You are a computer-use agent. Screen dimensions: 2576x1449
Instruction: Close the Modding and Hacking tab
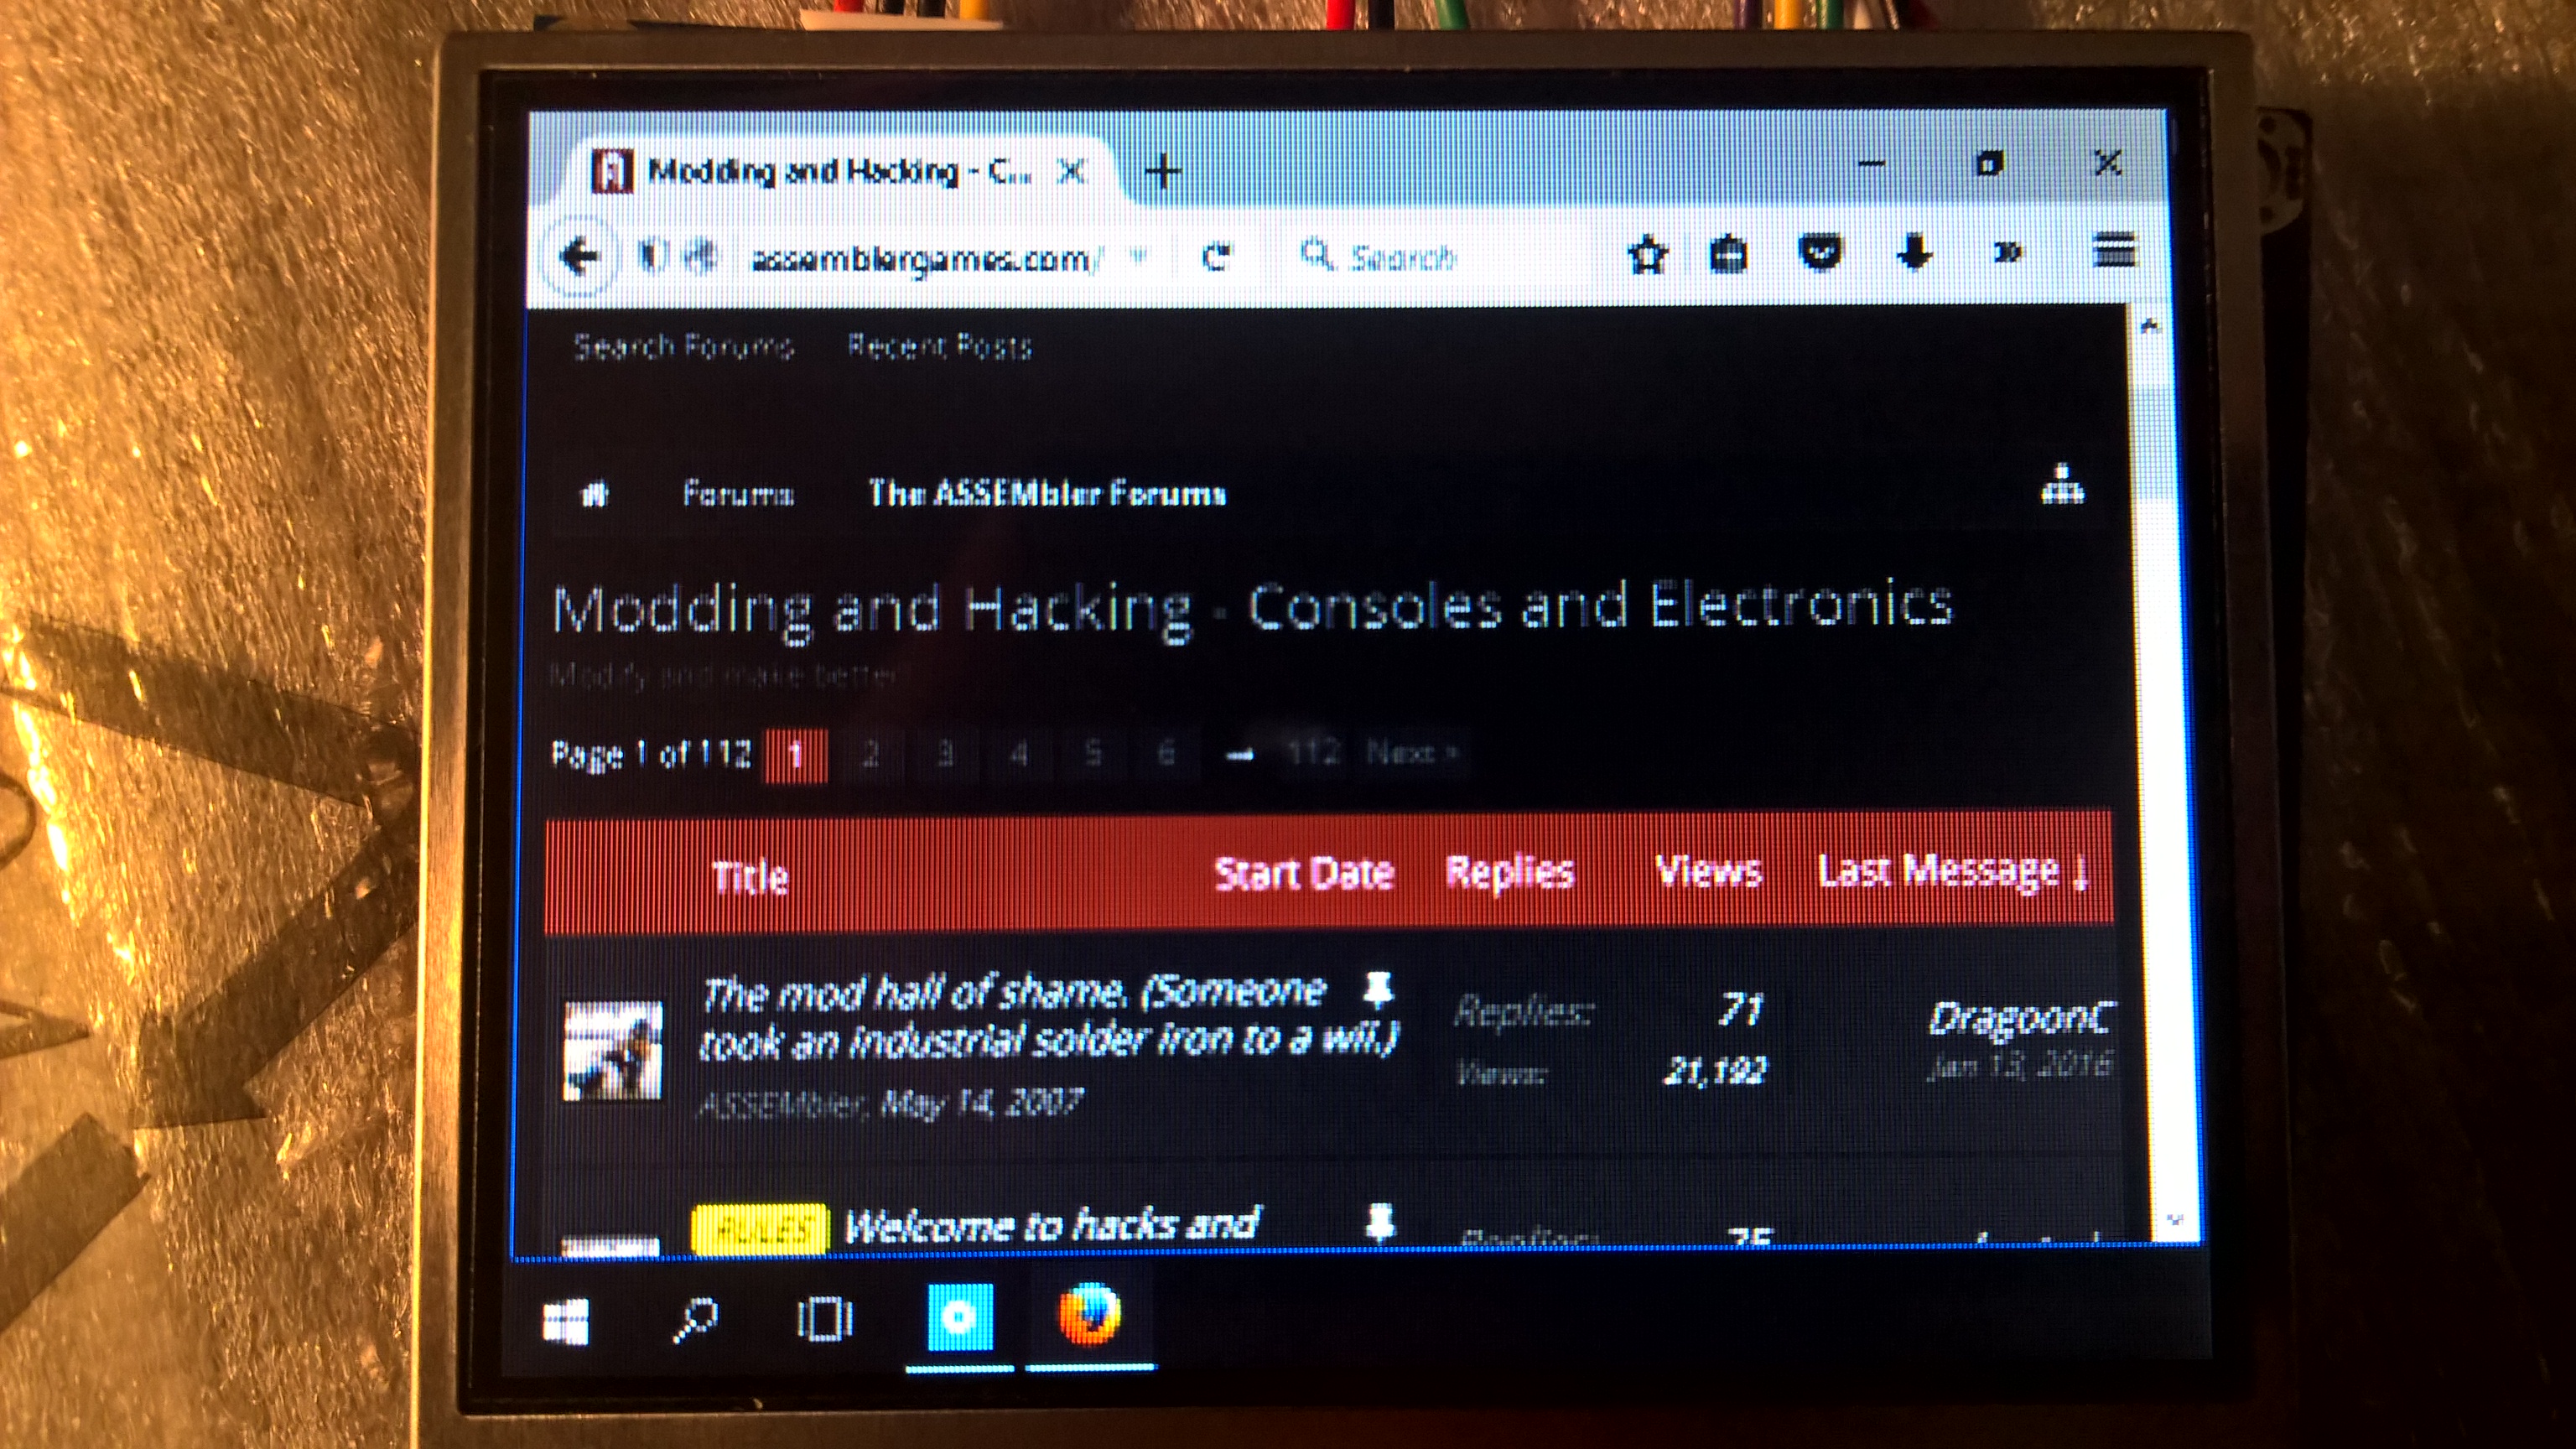[x=1071, y=171]
